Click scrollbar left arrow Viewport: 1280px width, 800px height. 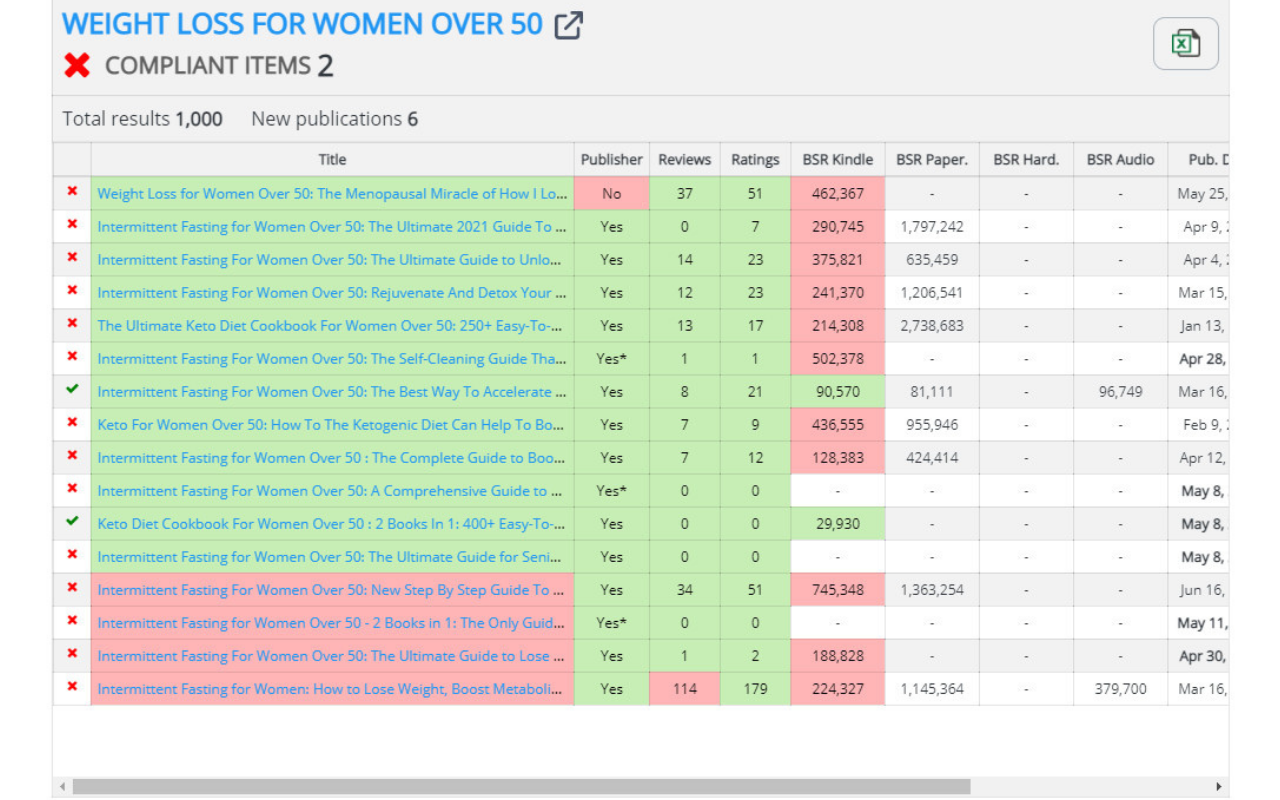[x=63, y=787]
